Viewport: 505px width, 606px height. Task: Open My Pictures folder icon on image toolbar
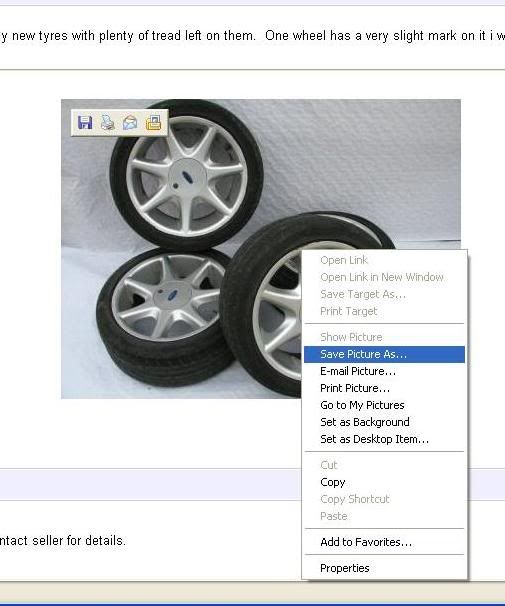(153, 123)
